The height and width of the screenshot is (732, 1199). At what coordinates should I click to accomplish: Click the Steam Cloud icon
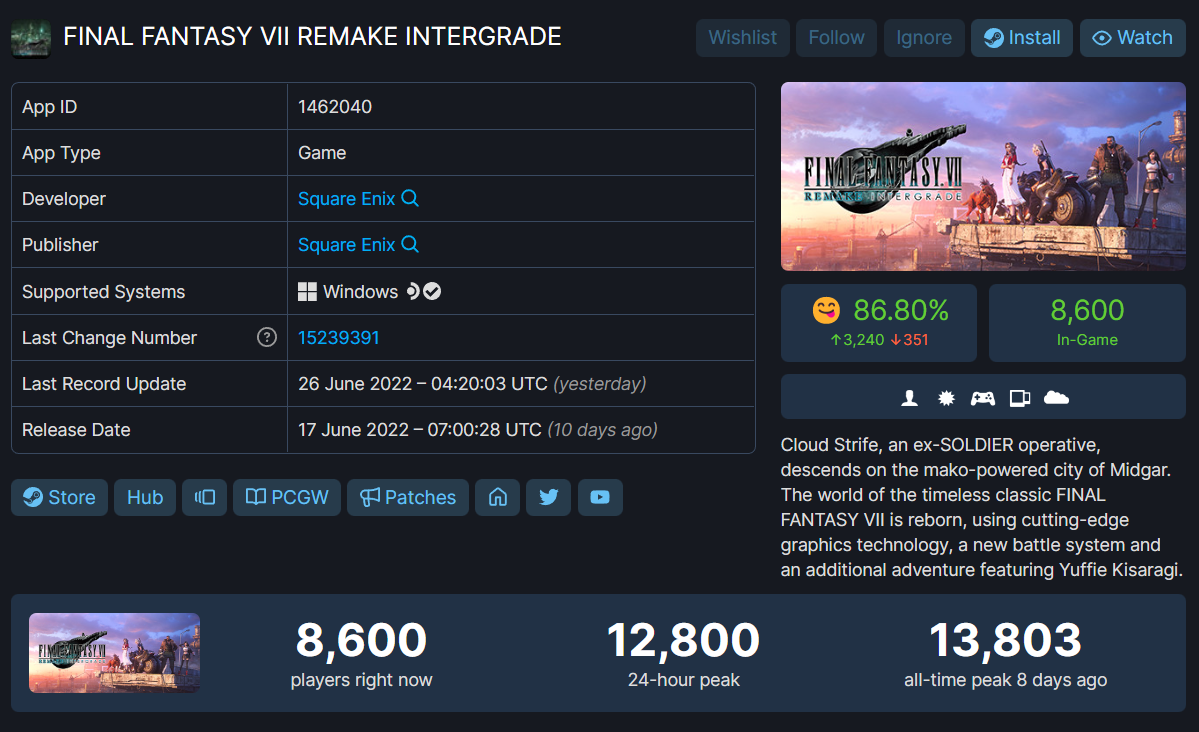[x=1056, y=397]
